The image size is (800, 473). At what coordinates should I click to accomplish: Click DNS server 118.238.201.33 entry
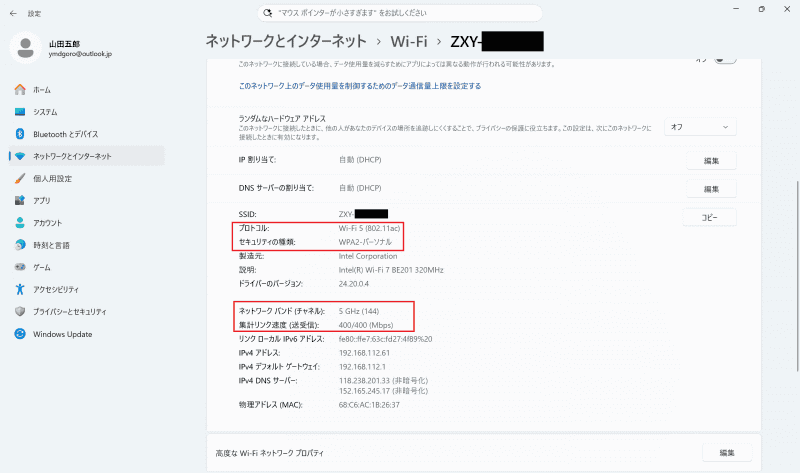383,381
